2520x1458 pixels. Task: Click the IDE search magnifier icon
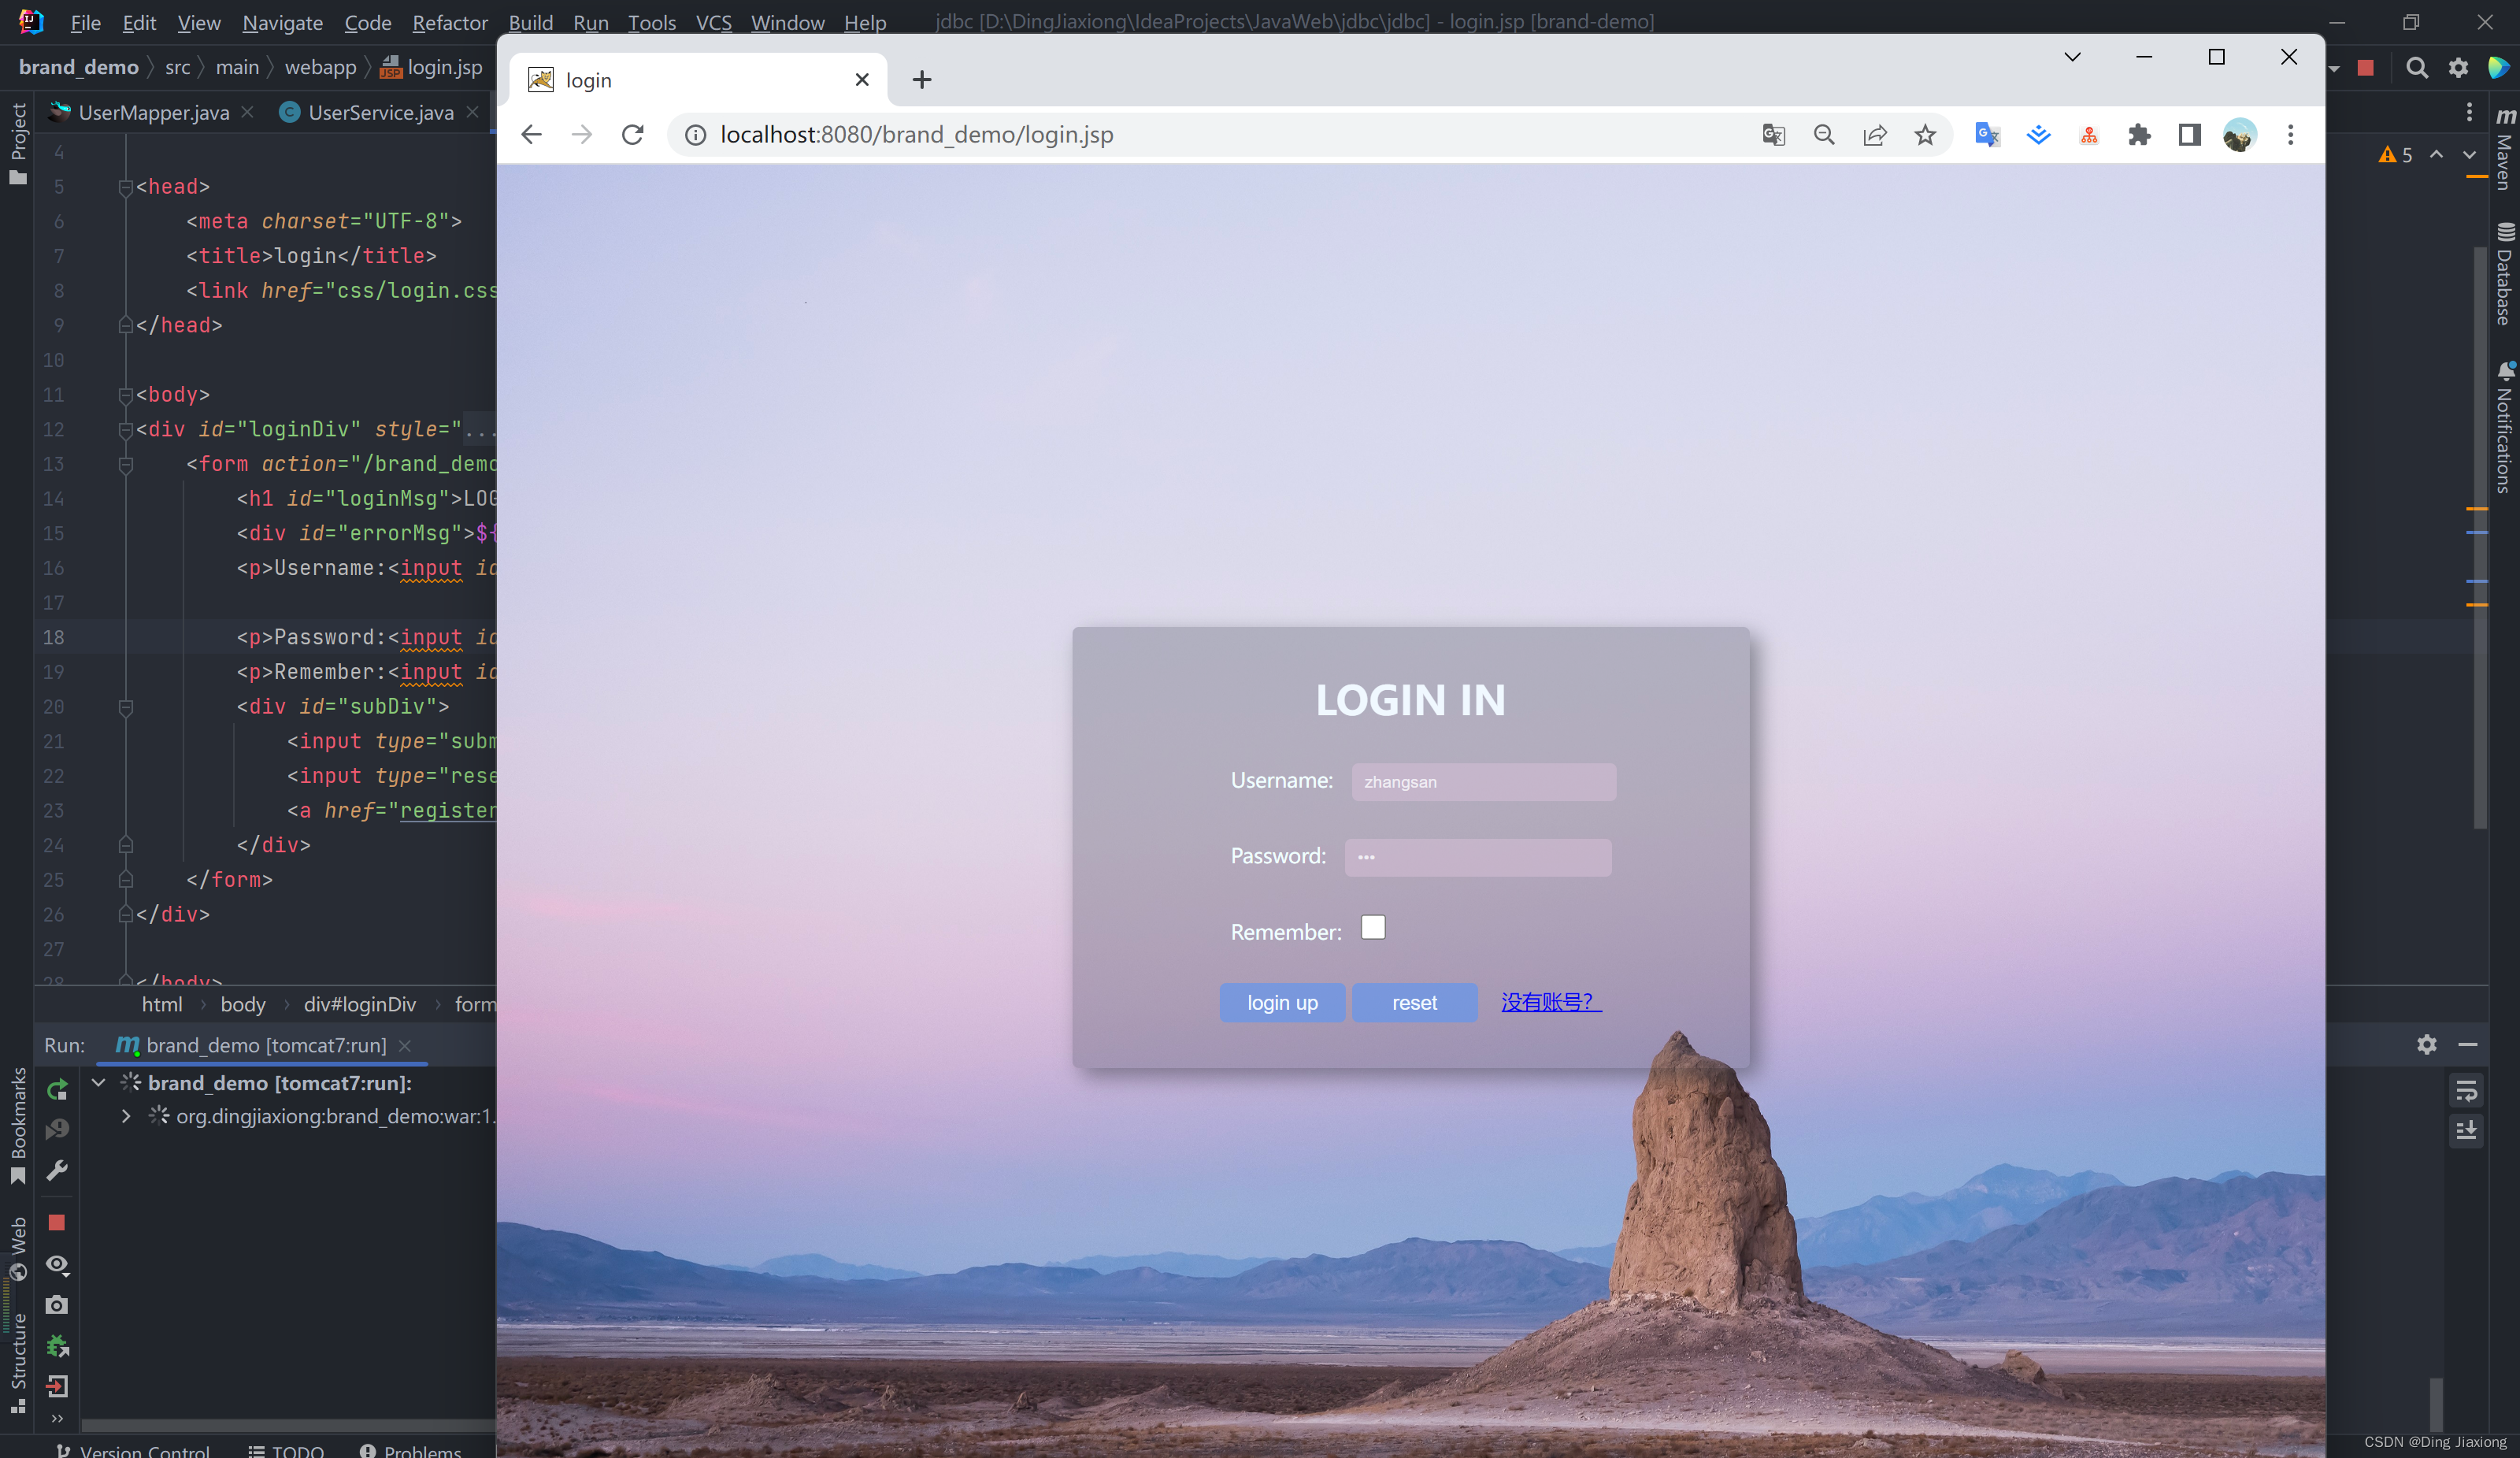tap(2417, 68)
